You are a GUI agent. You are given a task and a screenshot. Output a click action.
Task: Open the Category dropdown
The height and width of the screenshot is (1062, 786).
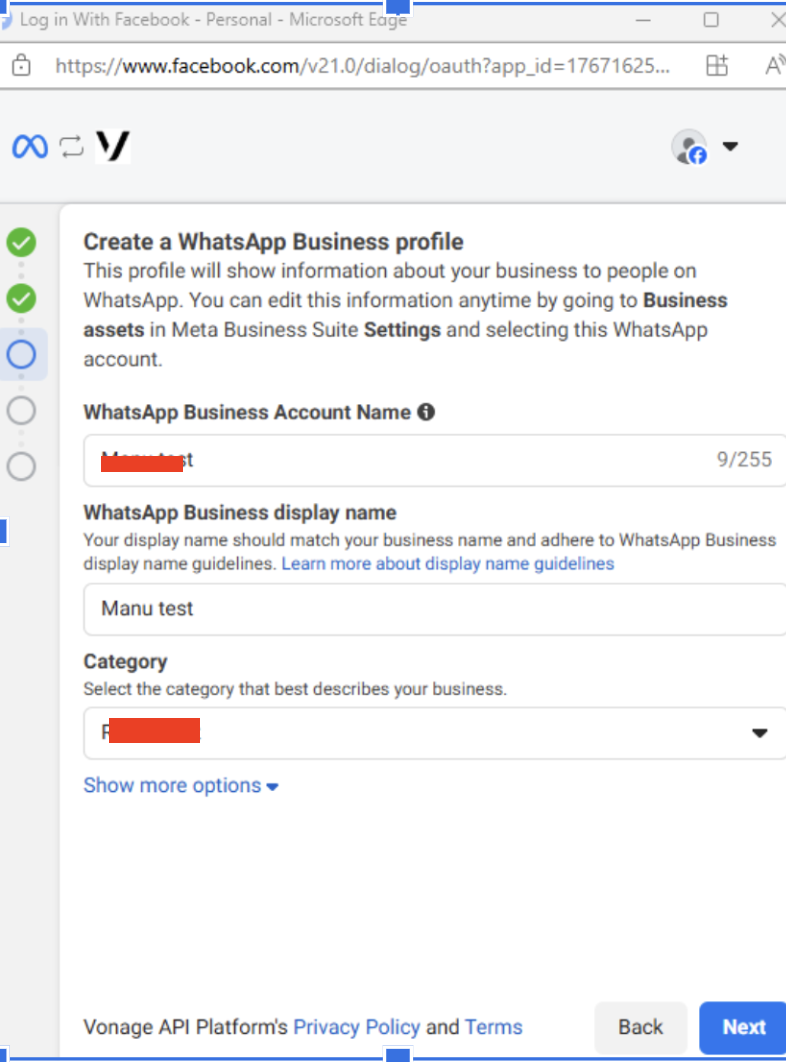(434, 733)
